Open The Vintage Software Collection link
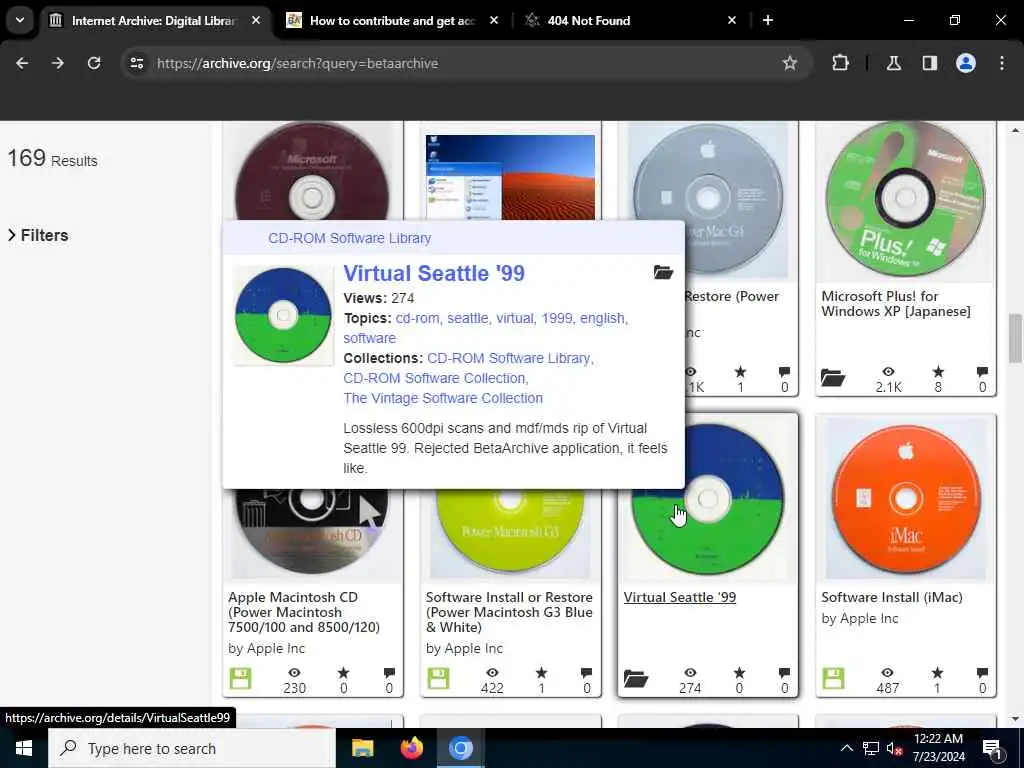The image size is (1024, 768). pos(443,398)
